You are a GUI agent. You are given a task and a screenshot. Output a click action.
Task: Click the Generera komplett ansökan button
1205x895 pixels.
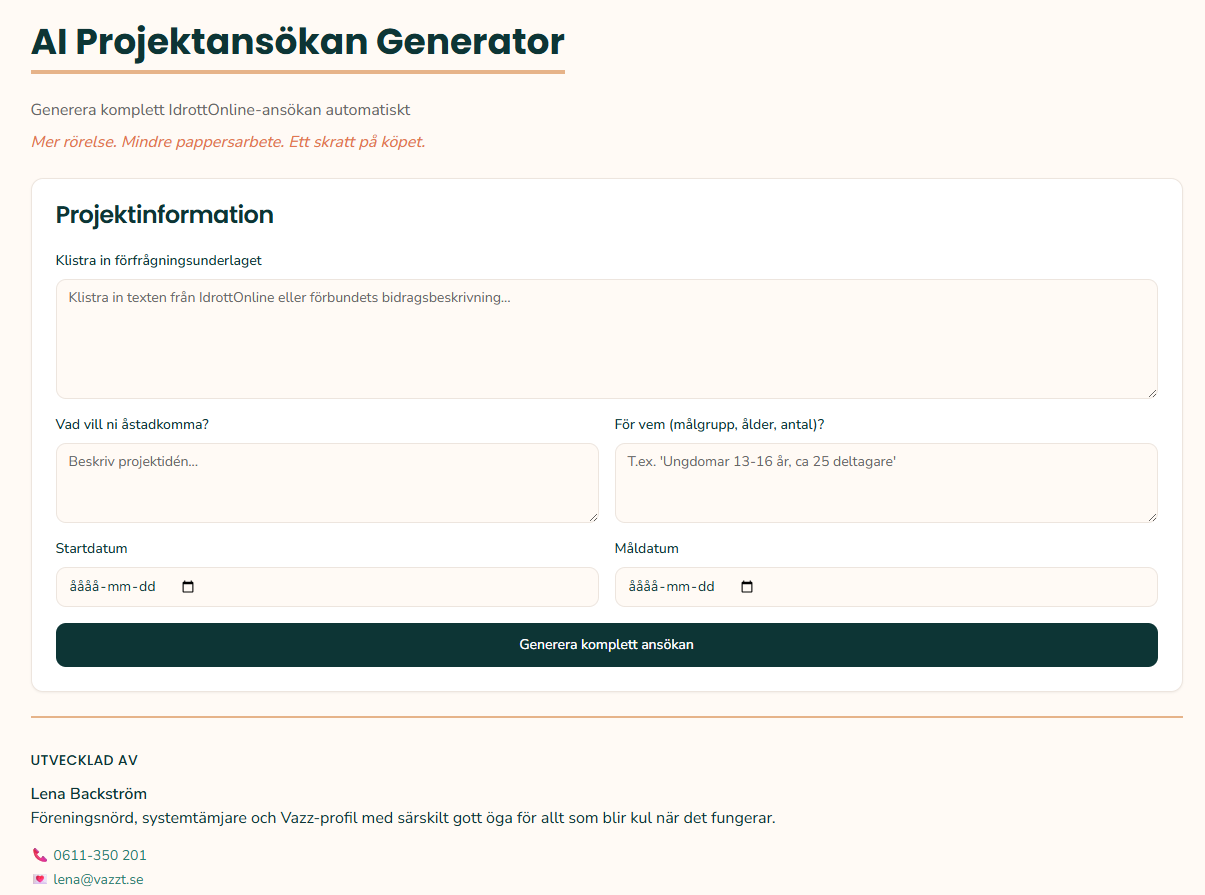[x=607, y=645]
